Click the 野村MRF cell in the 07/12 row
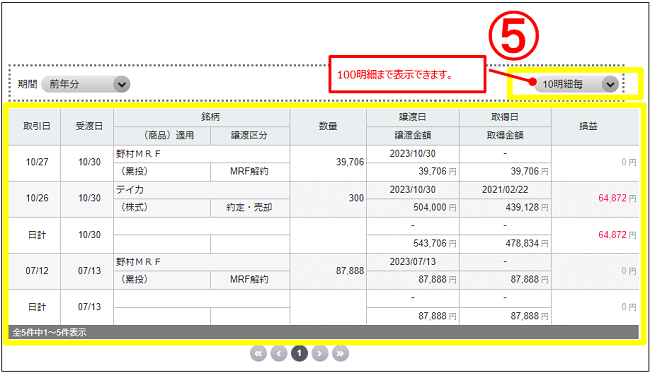 (x=201, y=262)
